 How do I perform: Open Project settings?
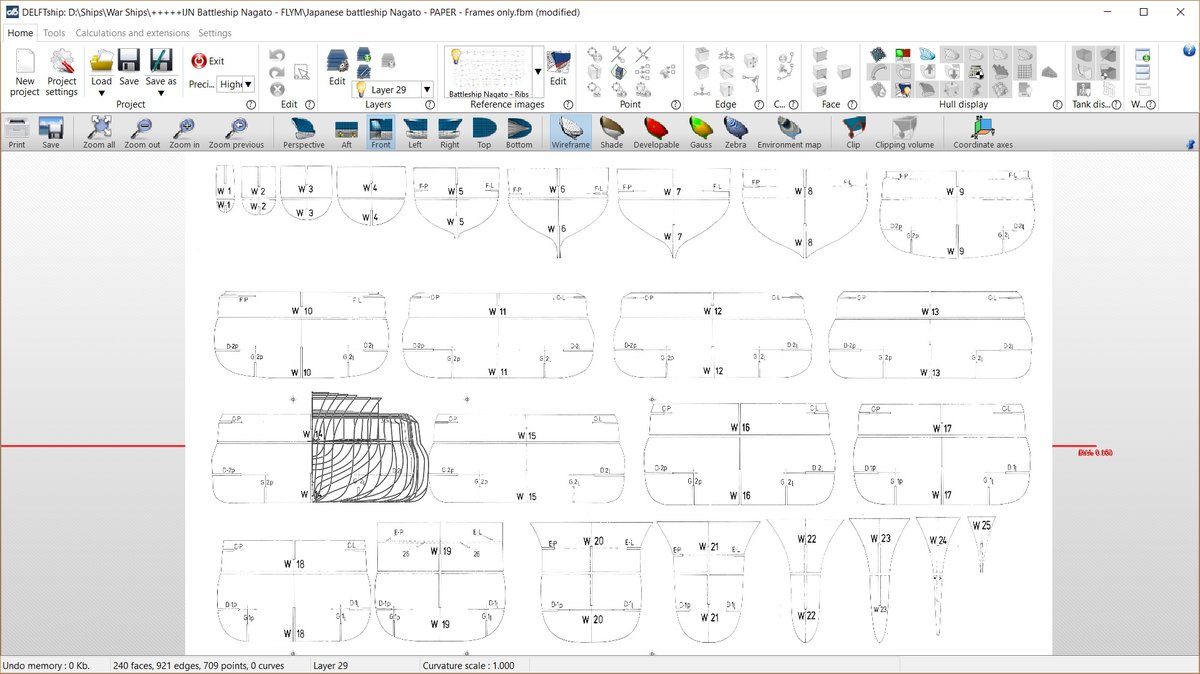61,71
